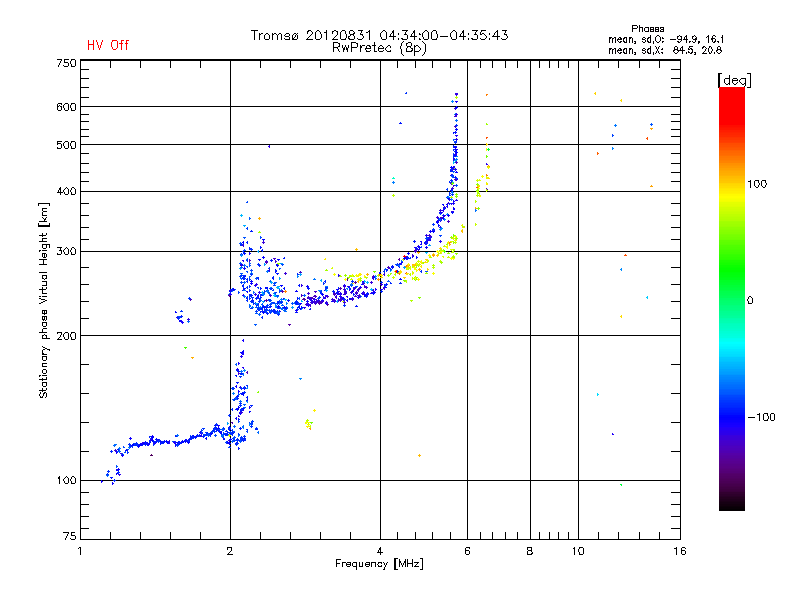Click the 'Phases' header text

click(647, 29)
